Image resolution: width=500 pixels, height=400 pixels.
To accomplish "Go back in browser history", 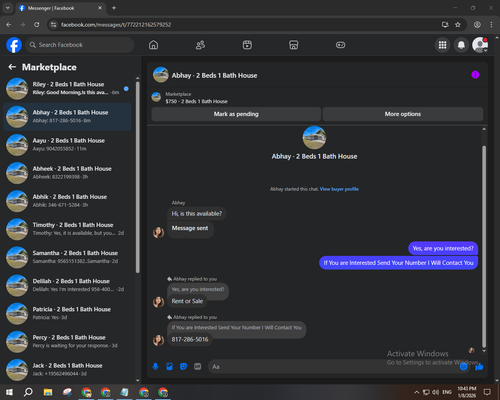I will (9, 25).
